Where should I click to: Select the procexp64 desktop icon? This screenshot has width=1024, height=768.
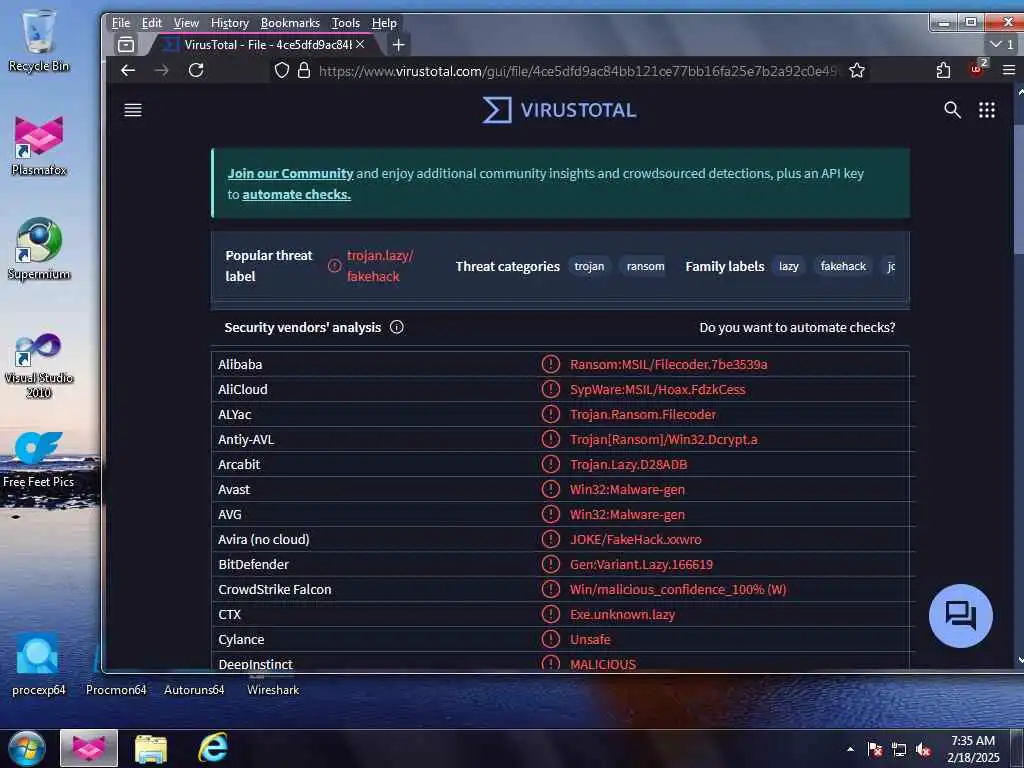tap(38, 665)
